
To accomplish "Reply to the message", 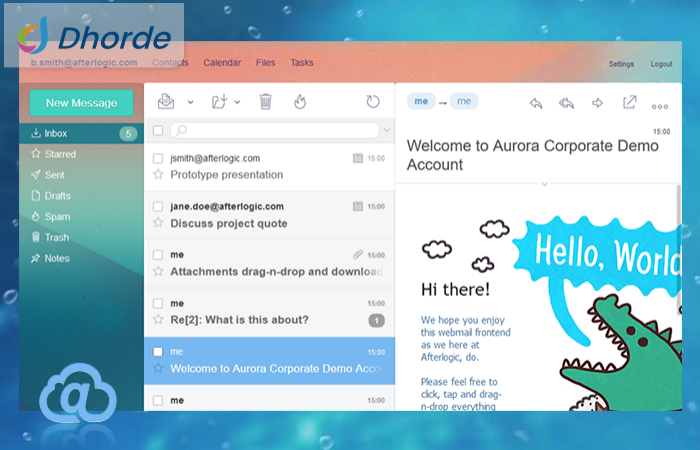I will point(536,103).
